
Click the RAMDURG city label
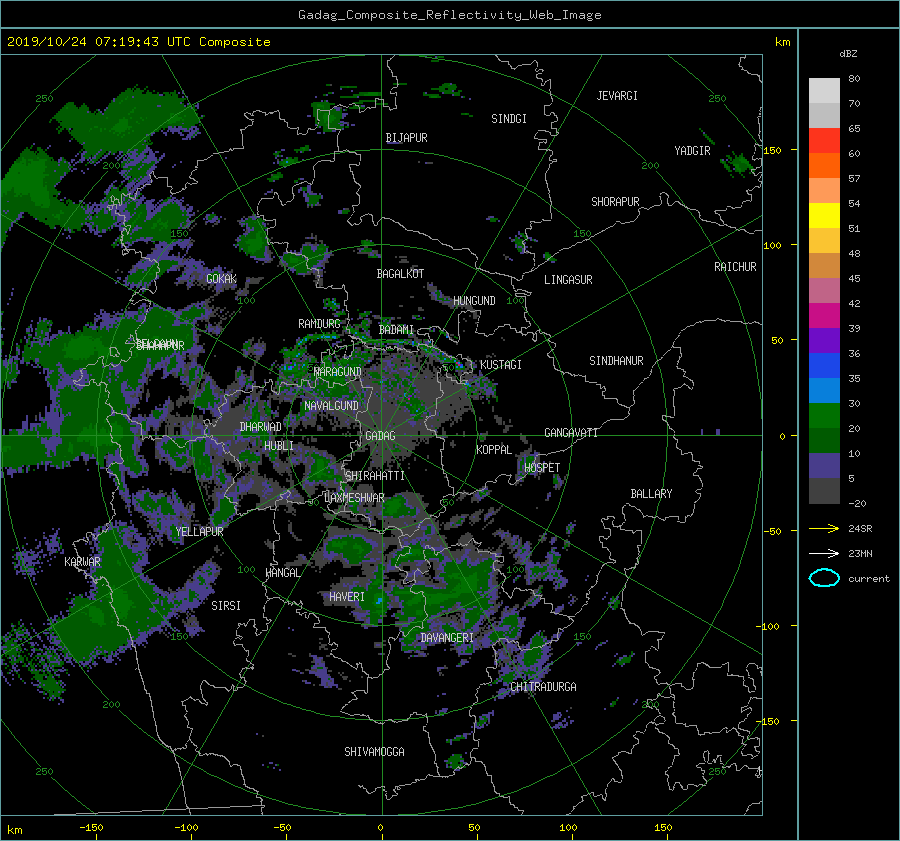click(x=319, y=324)
